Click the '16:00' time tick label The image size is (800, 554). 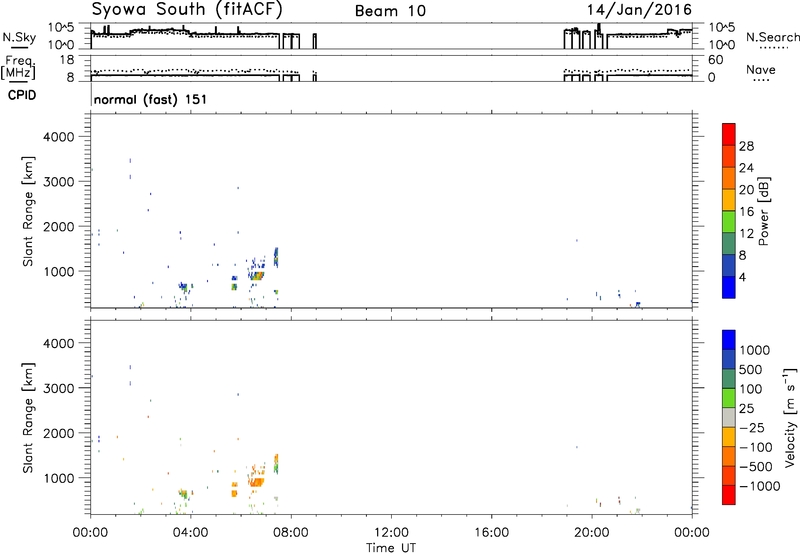tap(491, 533)
